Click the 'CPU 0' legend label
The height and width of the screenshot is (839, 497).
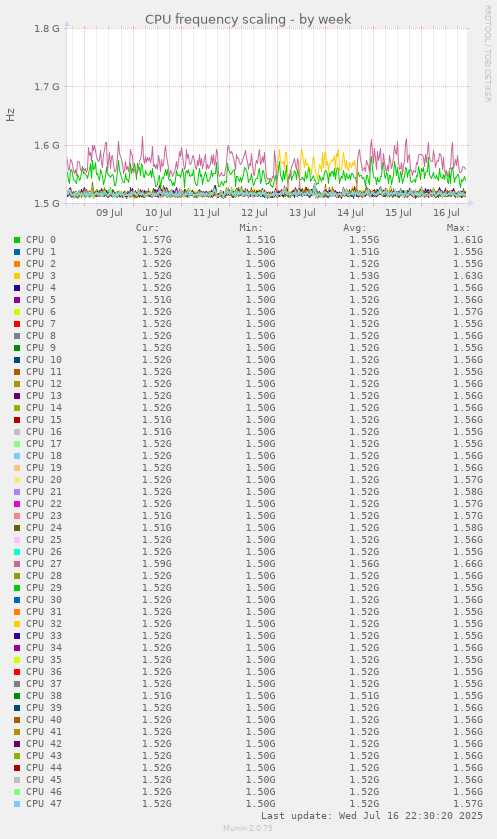[41, 240]
